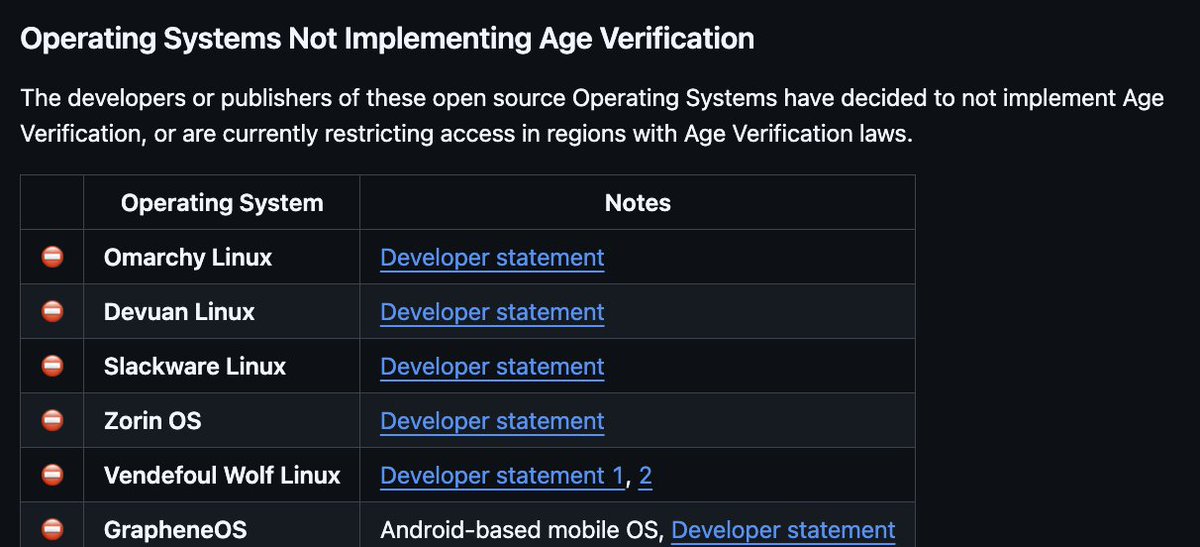Click no-entry icon beside Vendefoul Wolf Linux
The height and width of the screenshot is (547, 1200).
coord(52,475)
